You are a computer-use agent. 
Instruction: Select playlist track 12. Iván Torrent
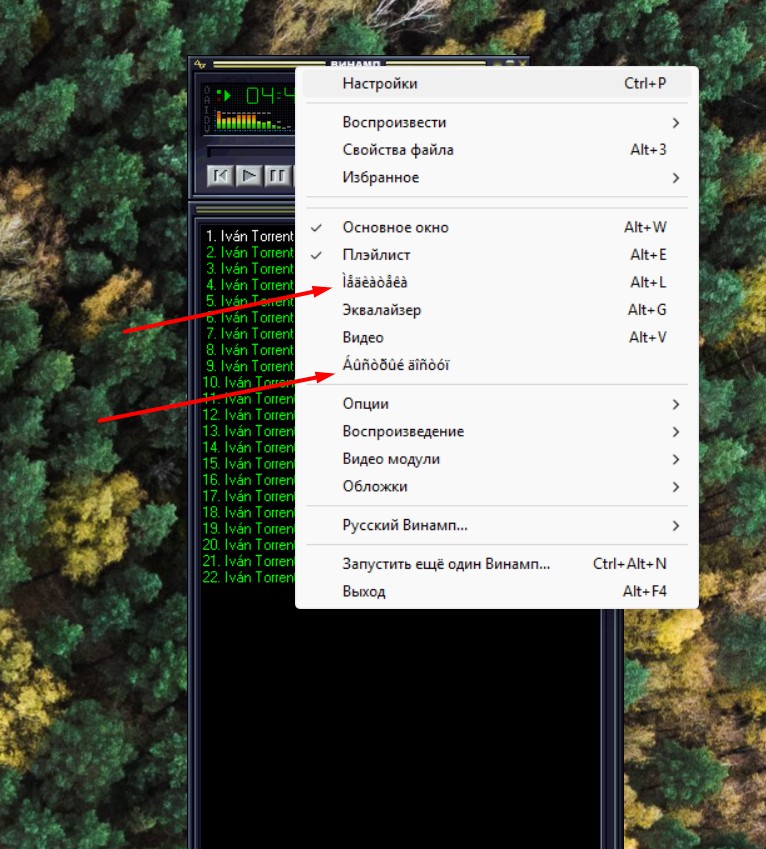pyautogui.click(x=249, y=415)
